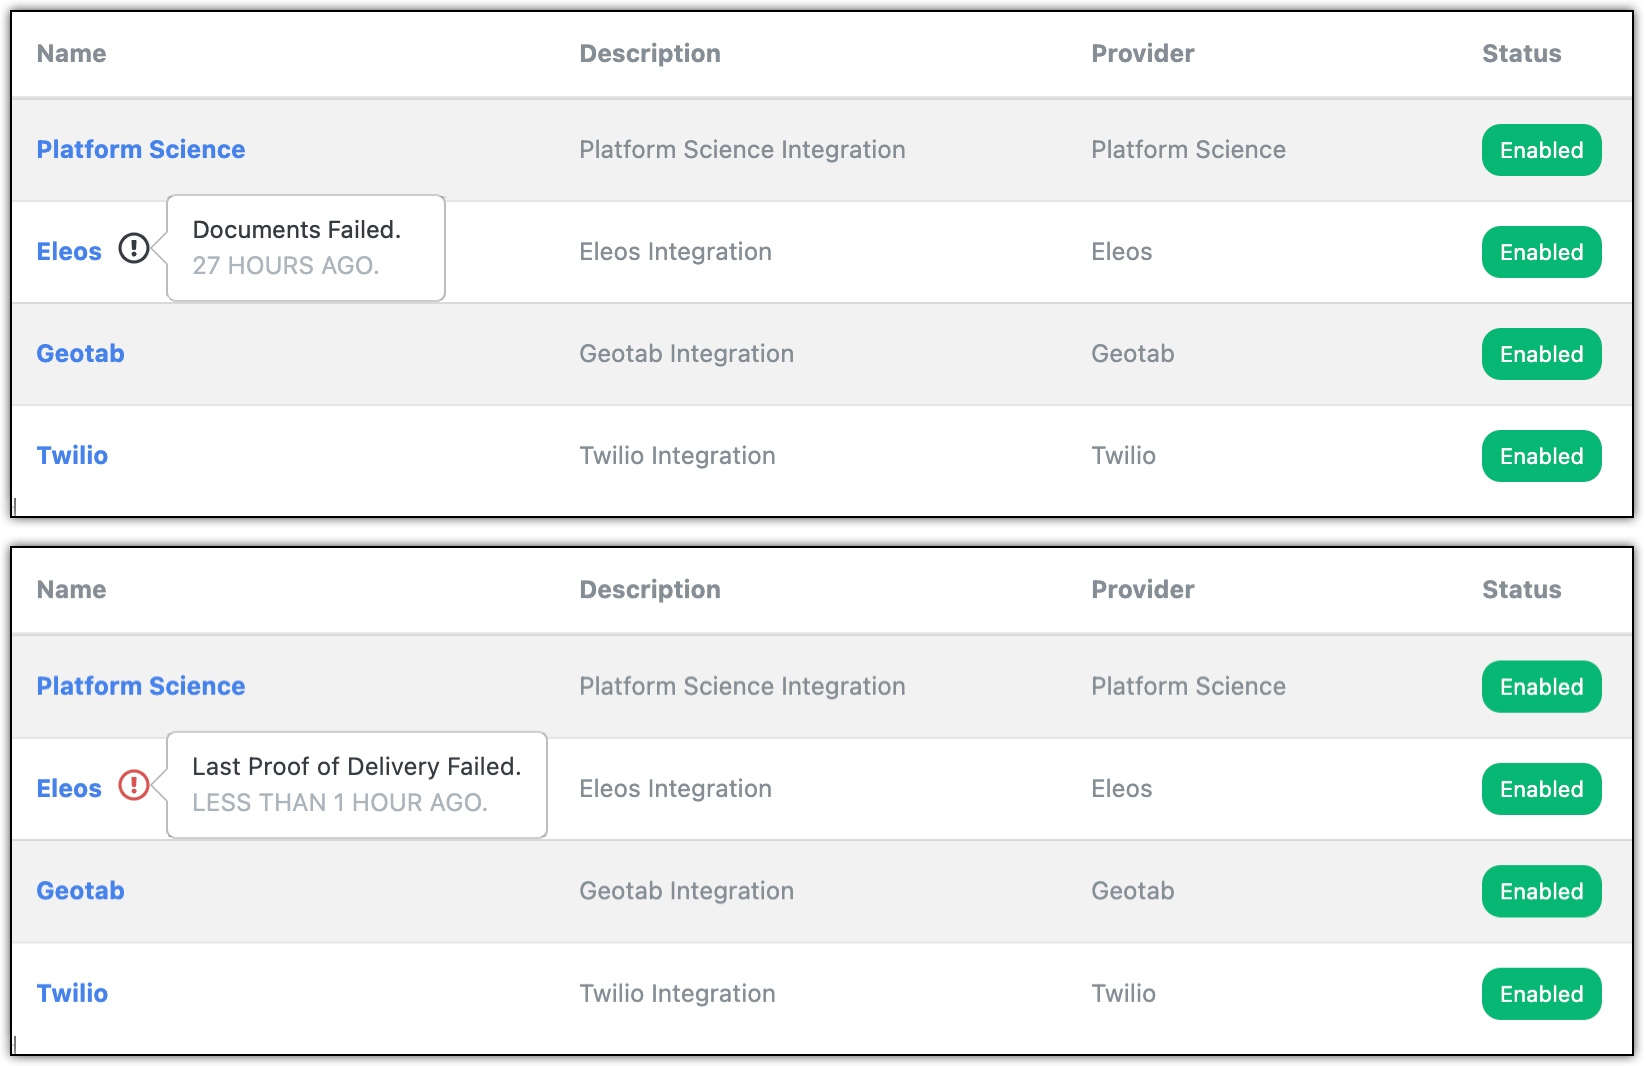Click Enabled badge for top Platform Science row
Screen dimensions: 1646x1066
[1541, 150]
